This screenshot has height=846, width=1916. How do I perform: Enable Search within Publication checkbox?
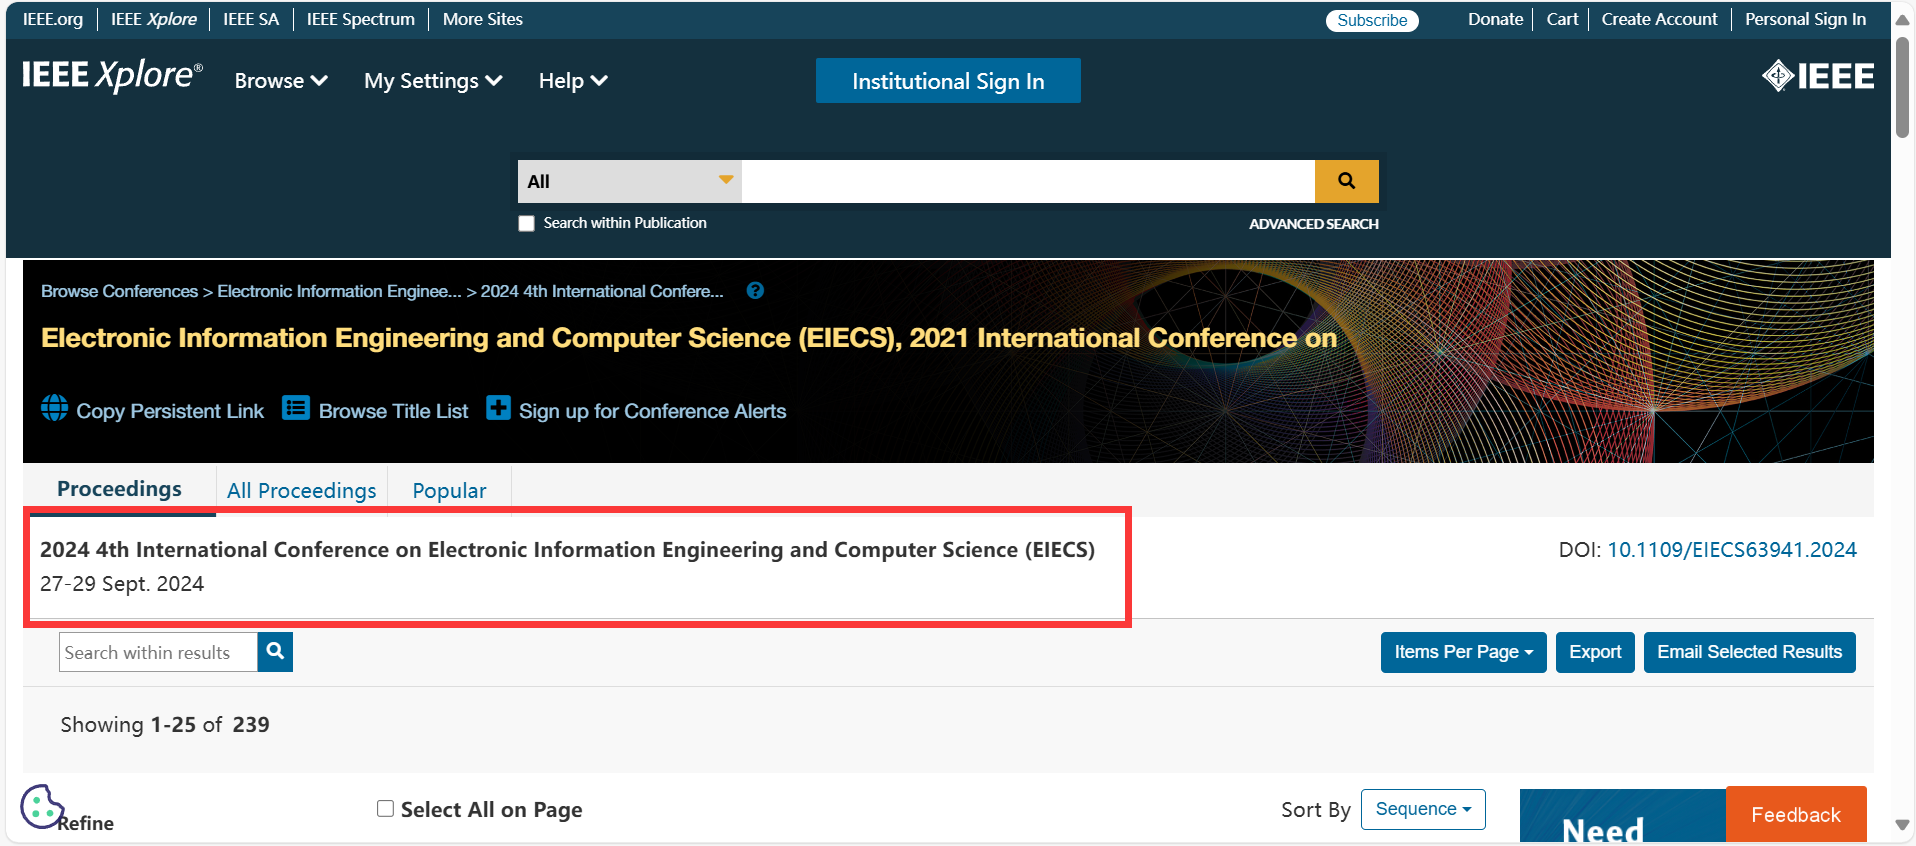[x=526, y=223]
